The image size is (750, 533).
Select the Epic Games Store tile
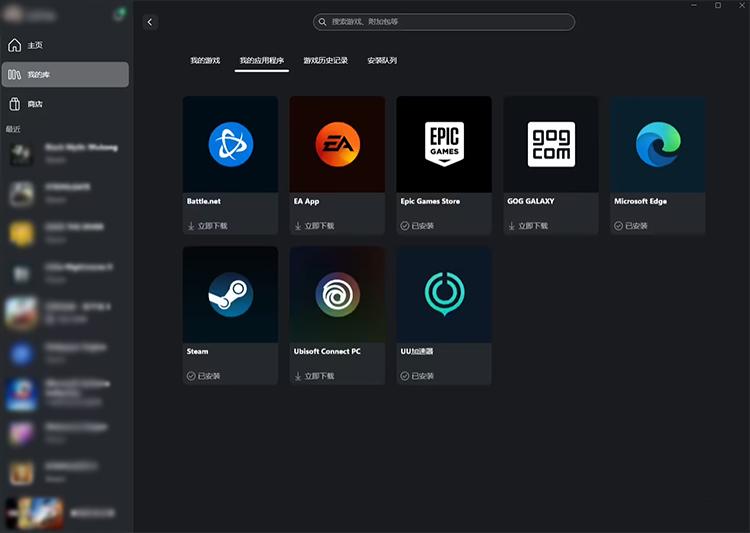point(444,145)
